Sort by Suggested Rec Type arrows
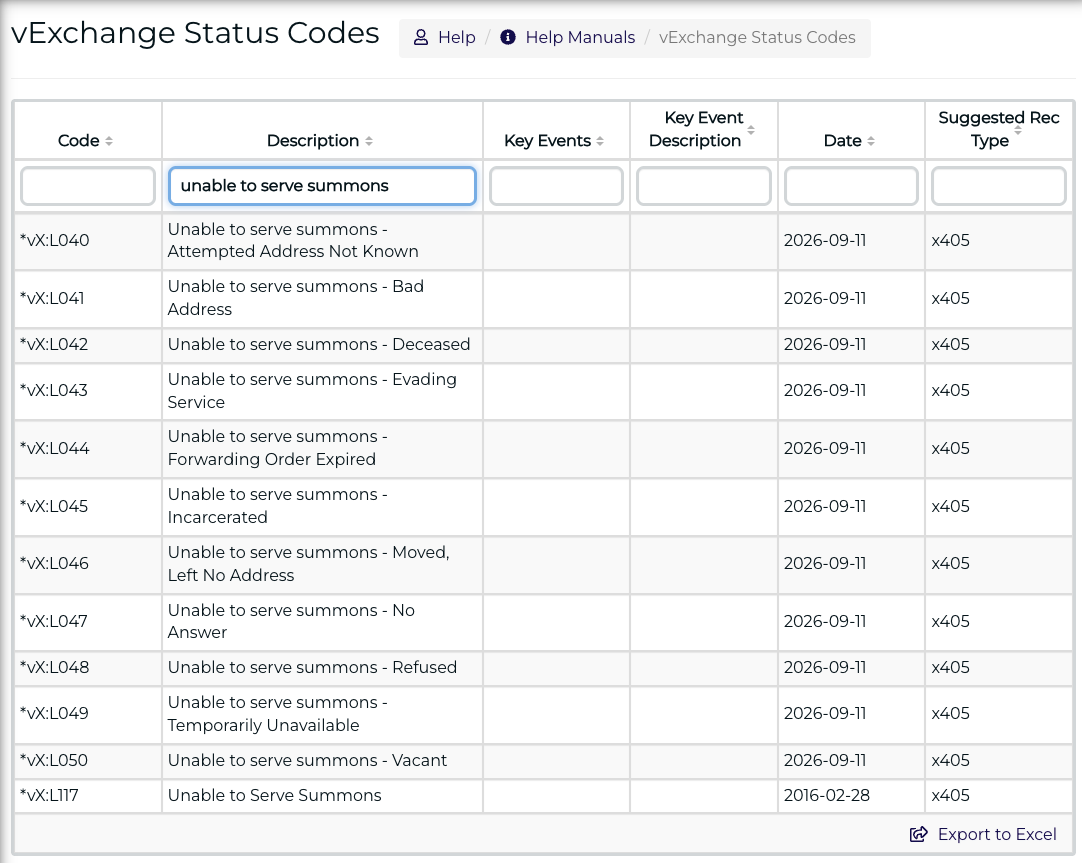The height and width of the screenshot is (863, 1082). [x=1018, y=130]
